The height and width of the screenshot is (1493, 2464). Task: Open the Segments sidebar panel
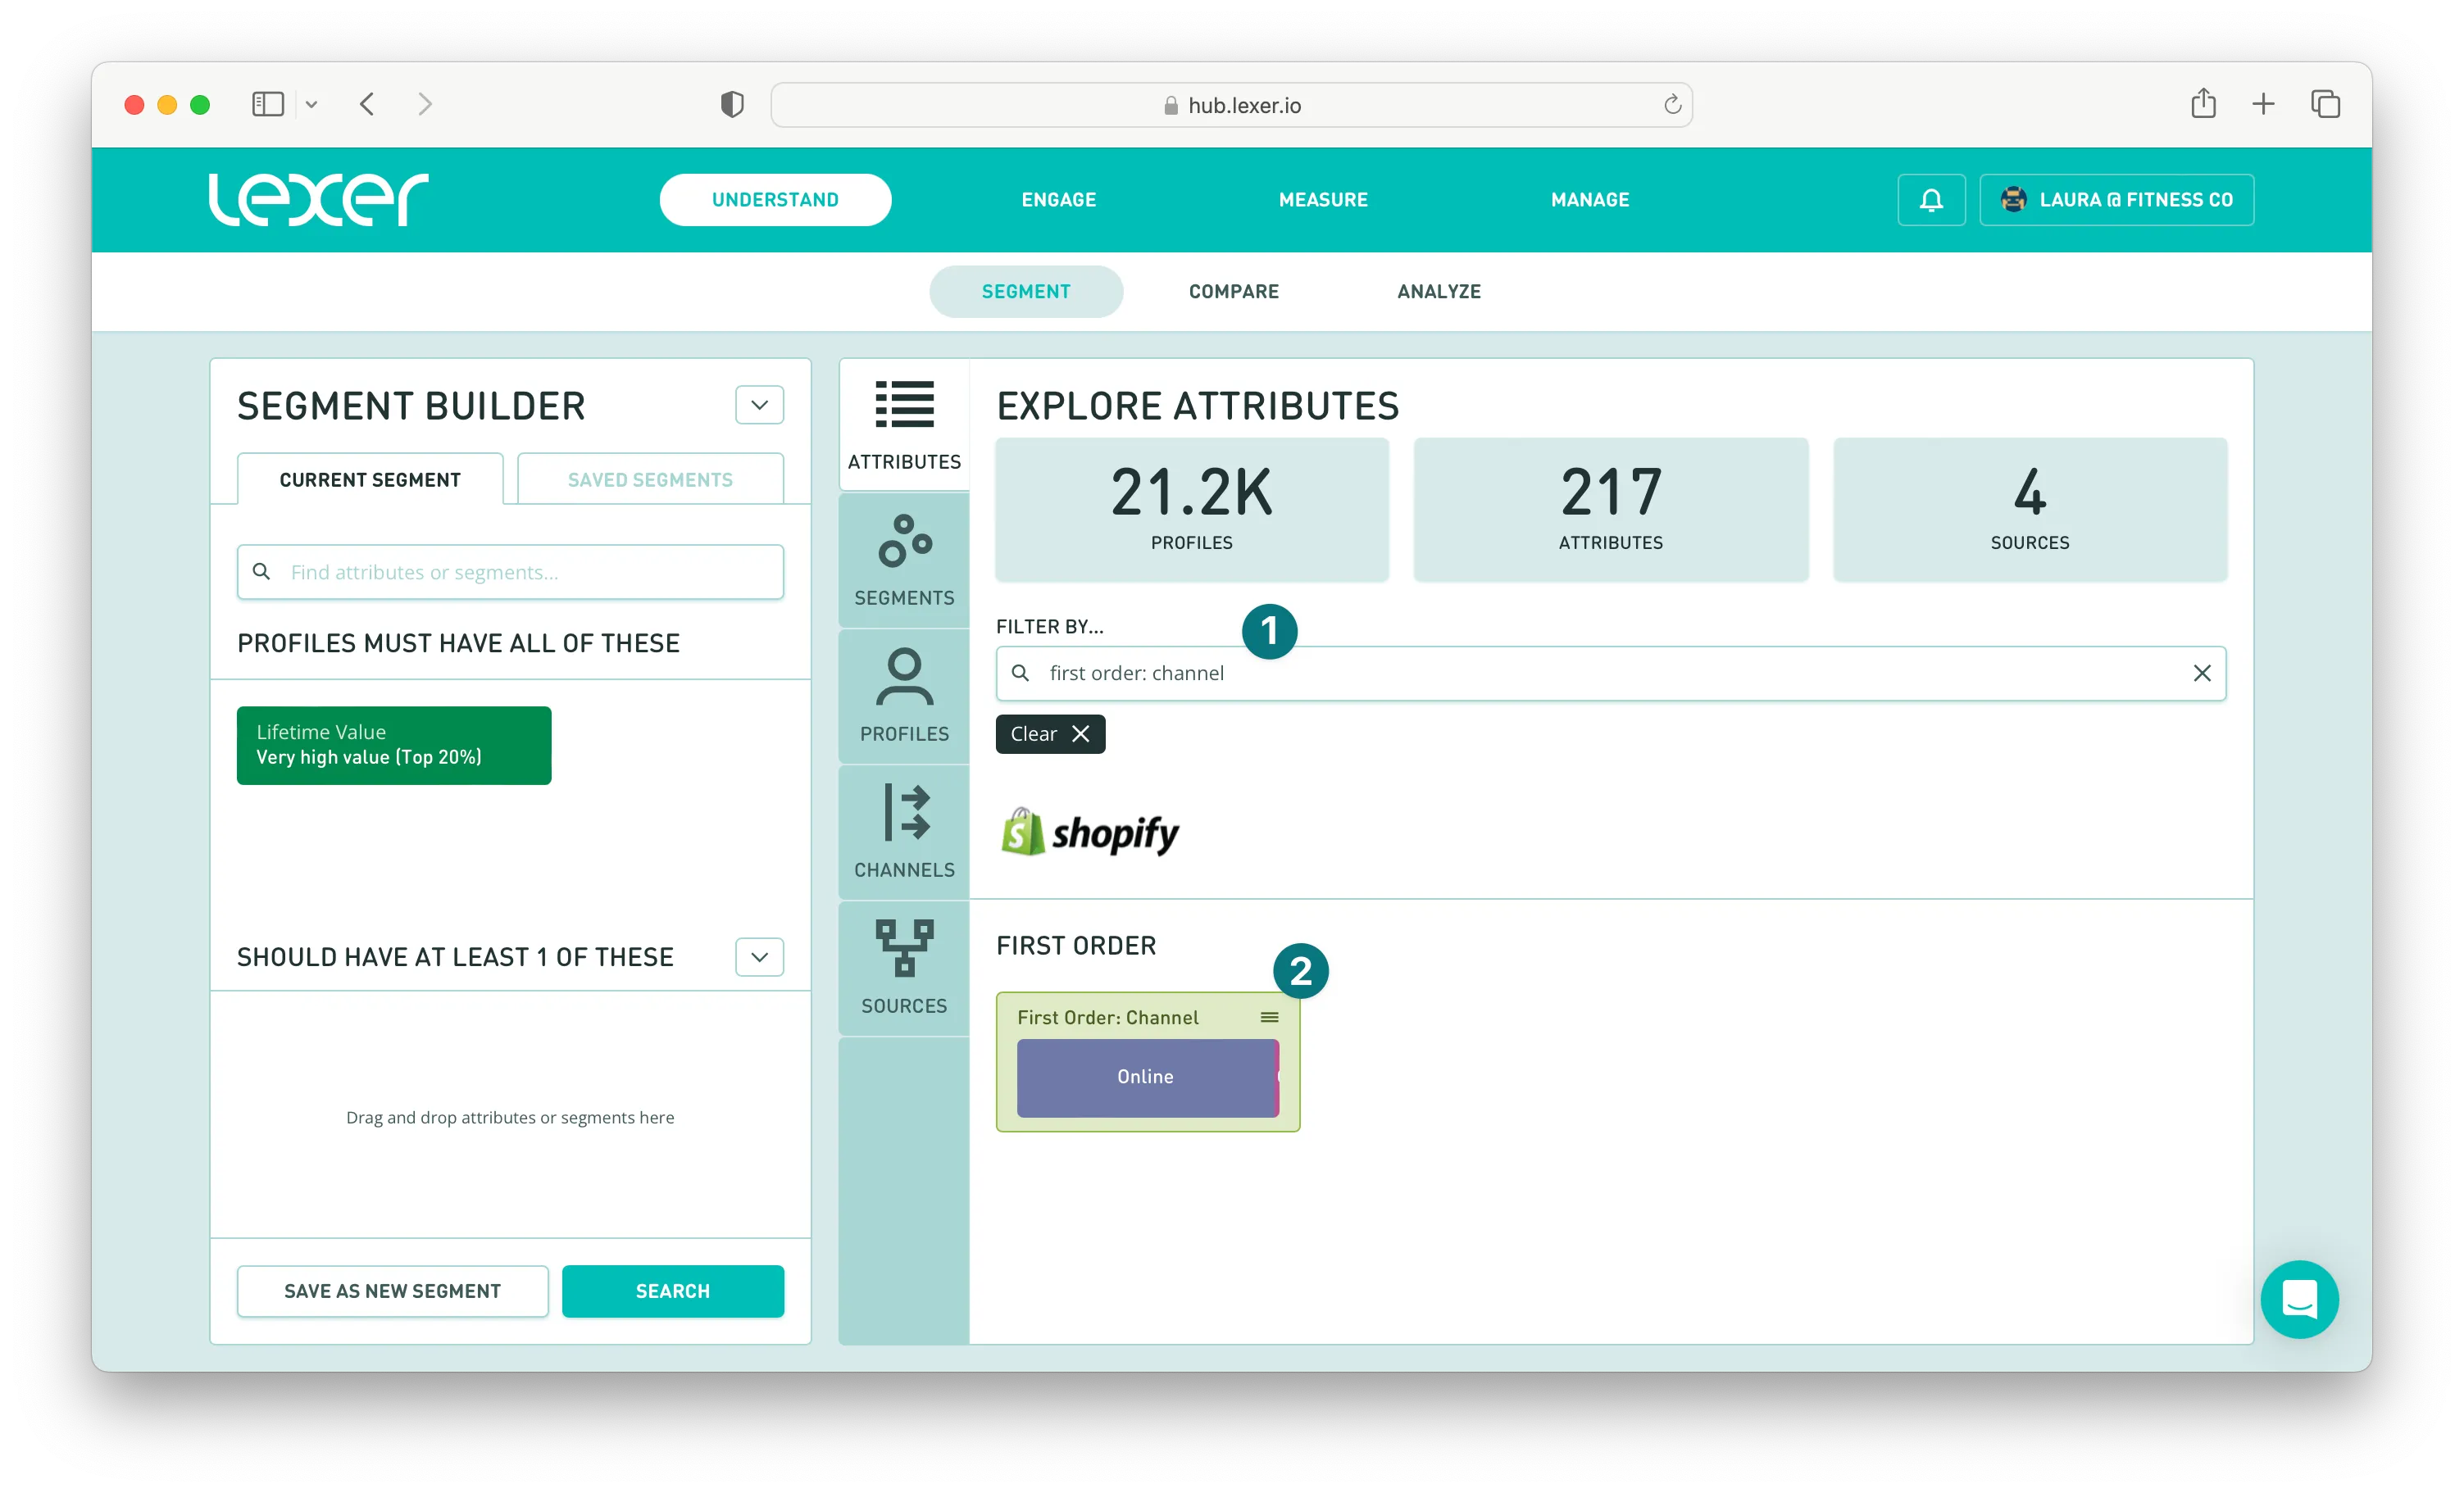click(x=904, y=560)
